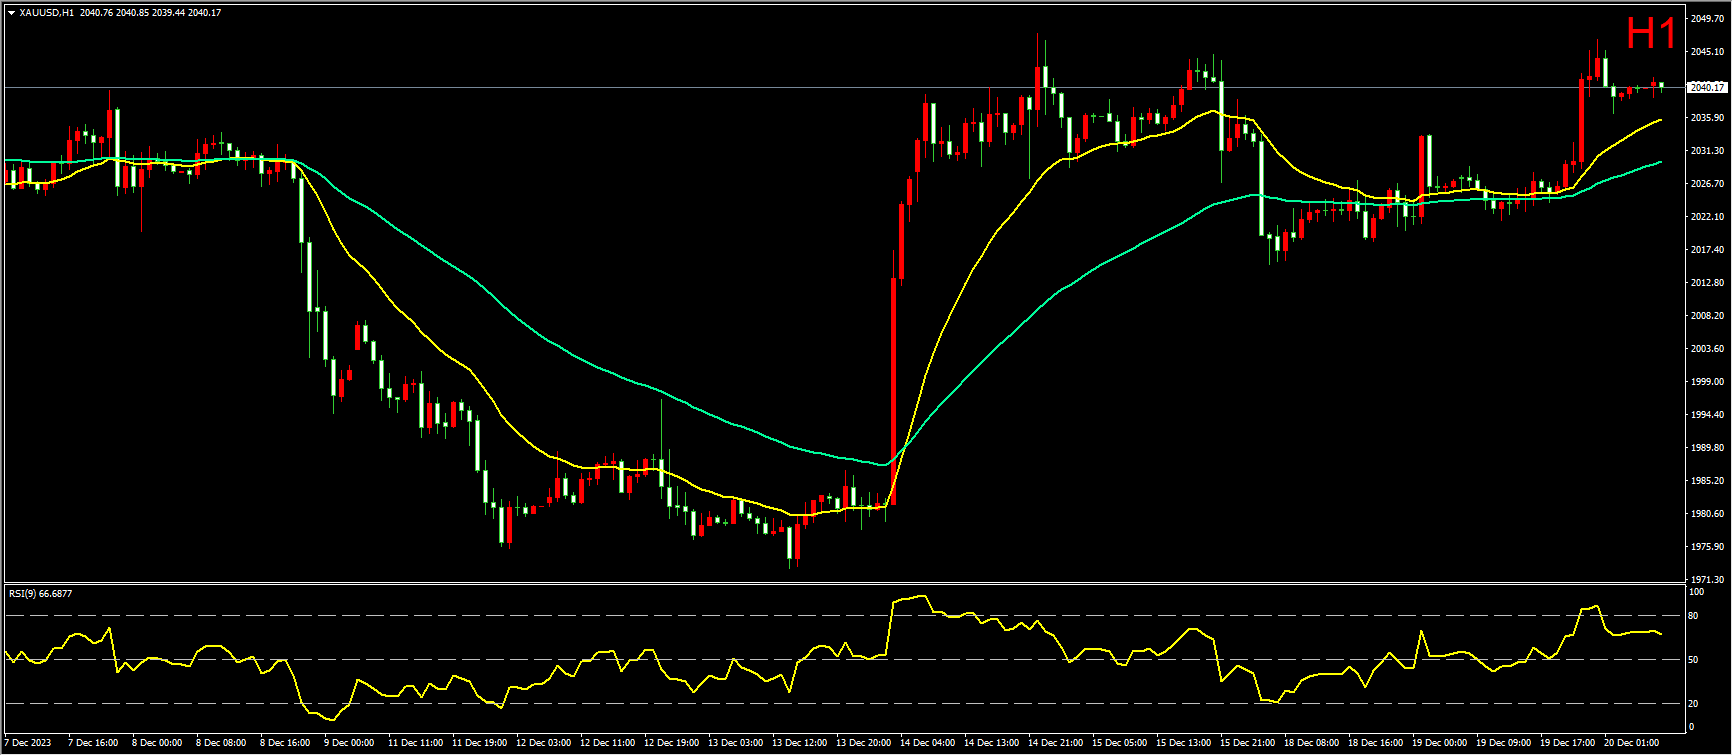Screen dimensions: 1733x756
Task: Click the 15 Dec 13:00 time label
Action: point(1183,743)
